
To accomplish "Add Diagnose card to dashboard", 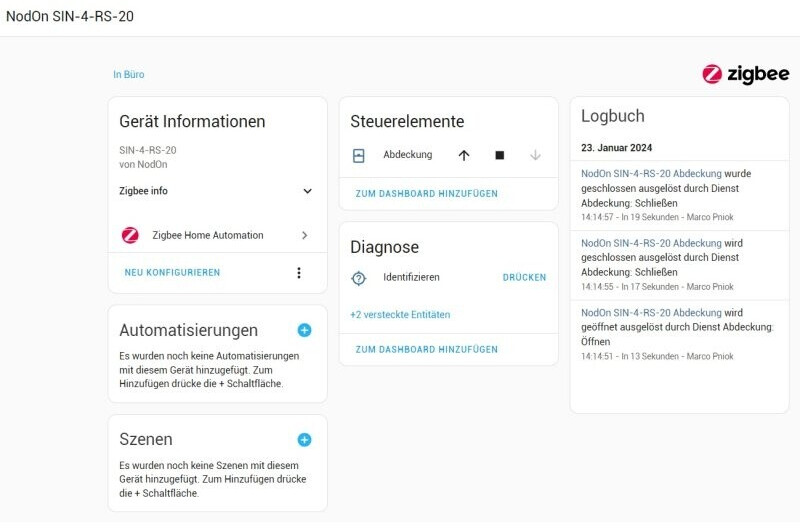I will 426,350.
